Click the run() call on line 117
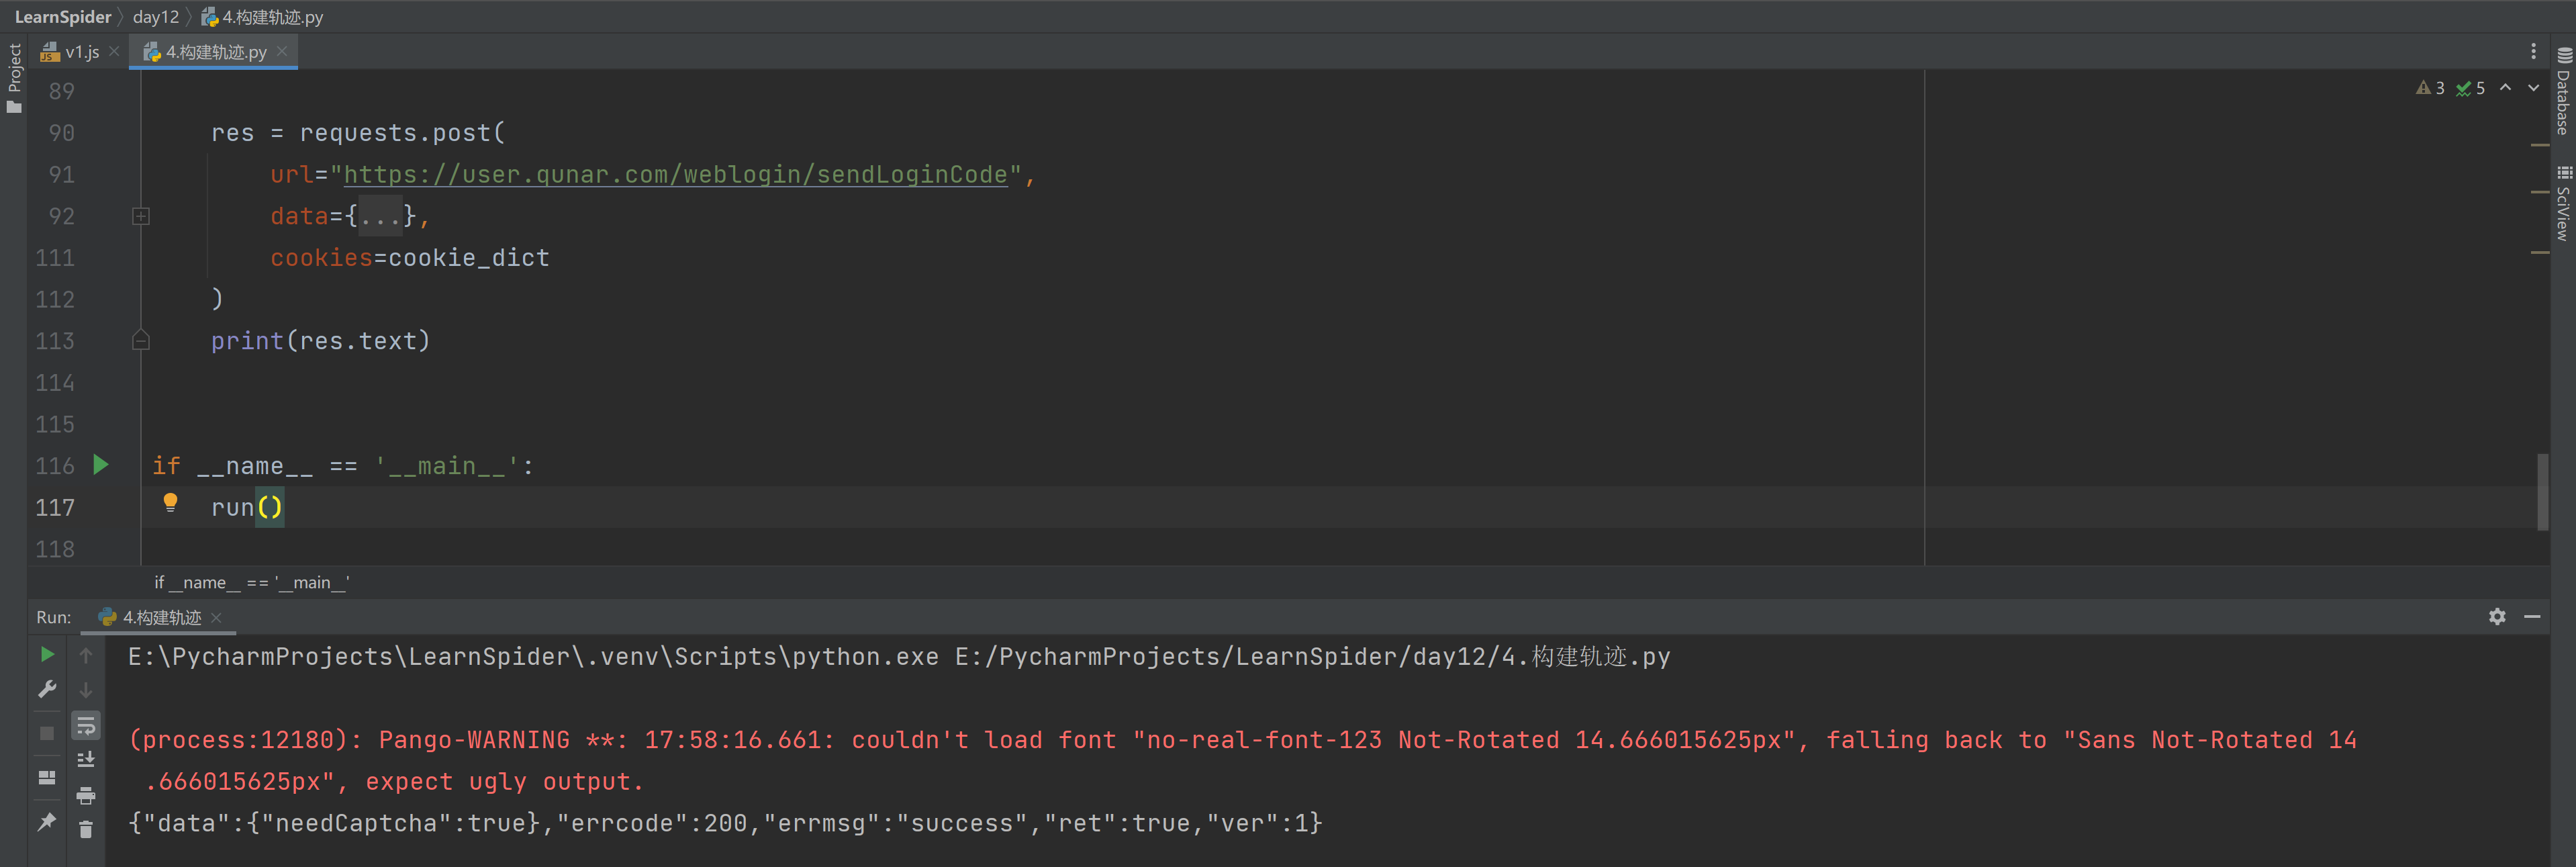This screenshot has height=867, width=2576. [x=247, y=508]
